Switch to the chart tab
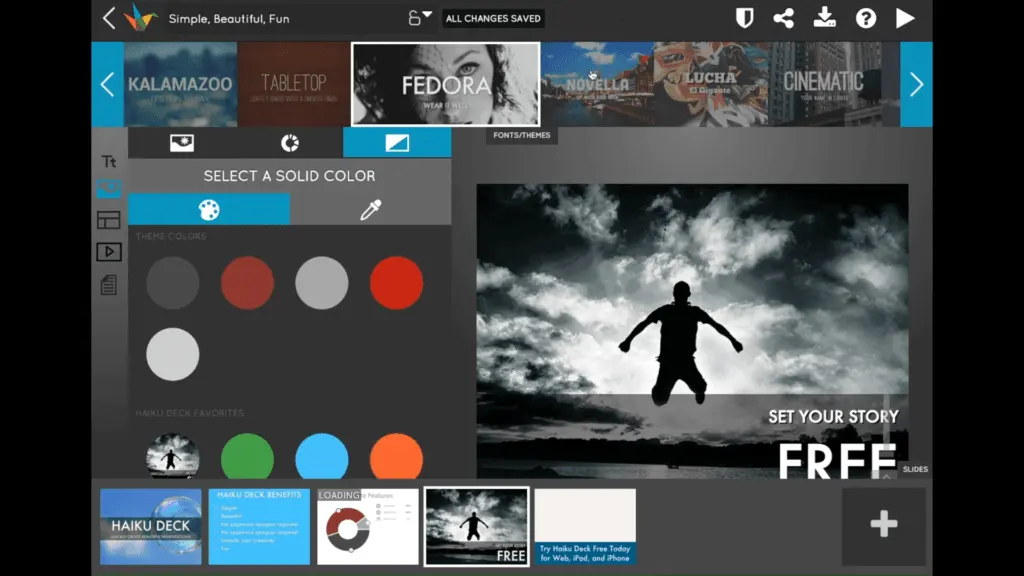This screenshot has width=1024, height=576. 289,142
